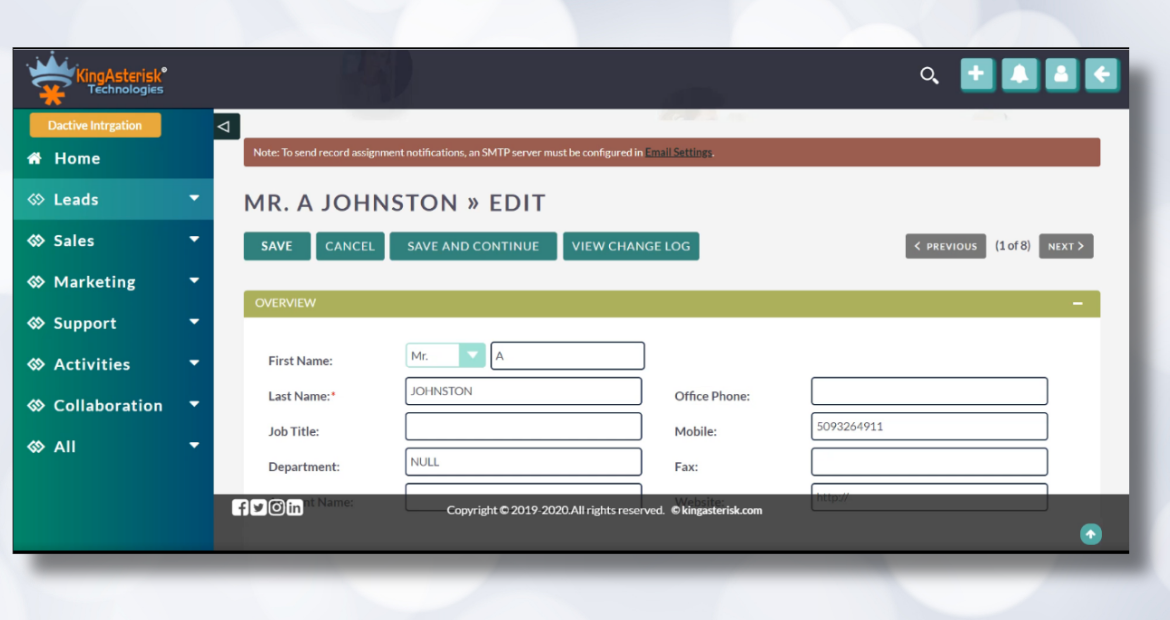Open the Facebook icon in footer

240,507
